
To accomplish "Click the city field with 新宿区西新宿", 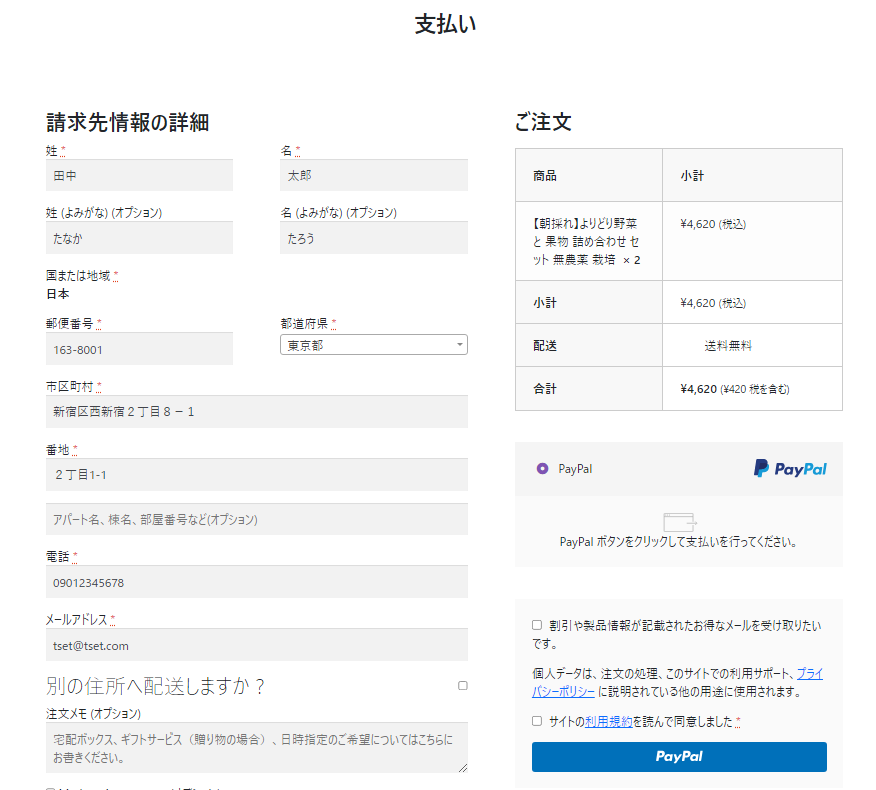I will point(256,411).
